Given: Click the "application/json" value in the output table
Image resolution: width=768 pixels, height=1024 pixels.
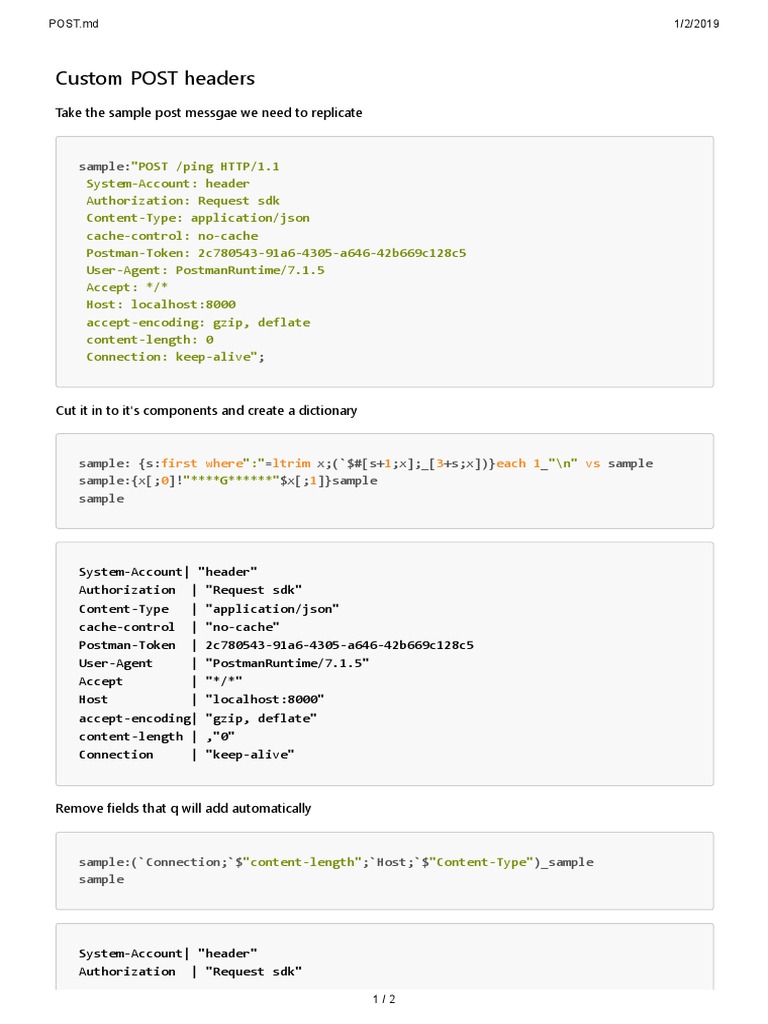Looking at the screenshot, I should 272,609.
